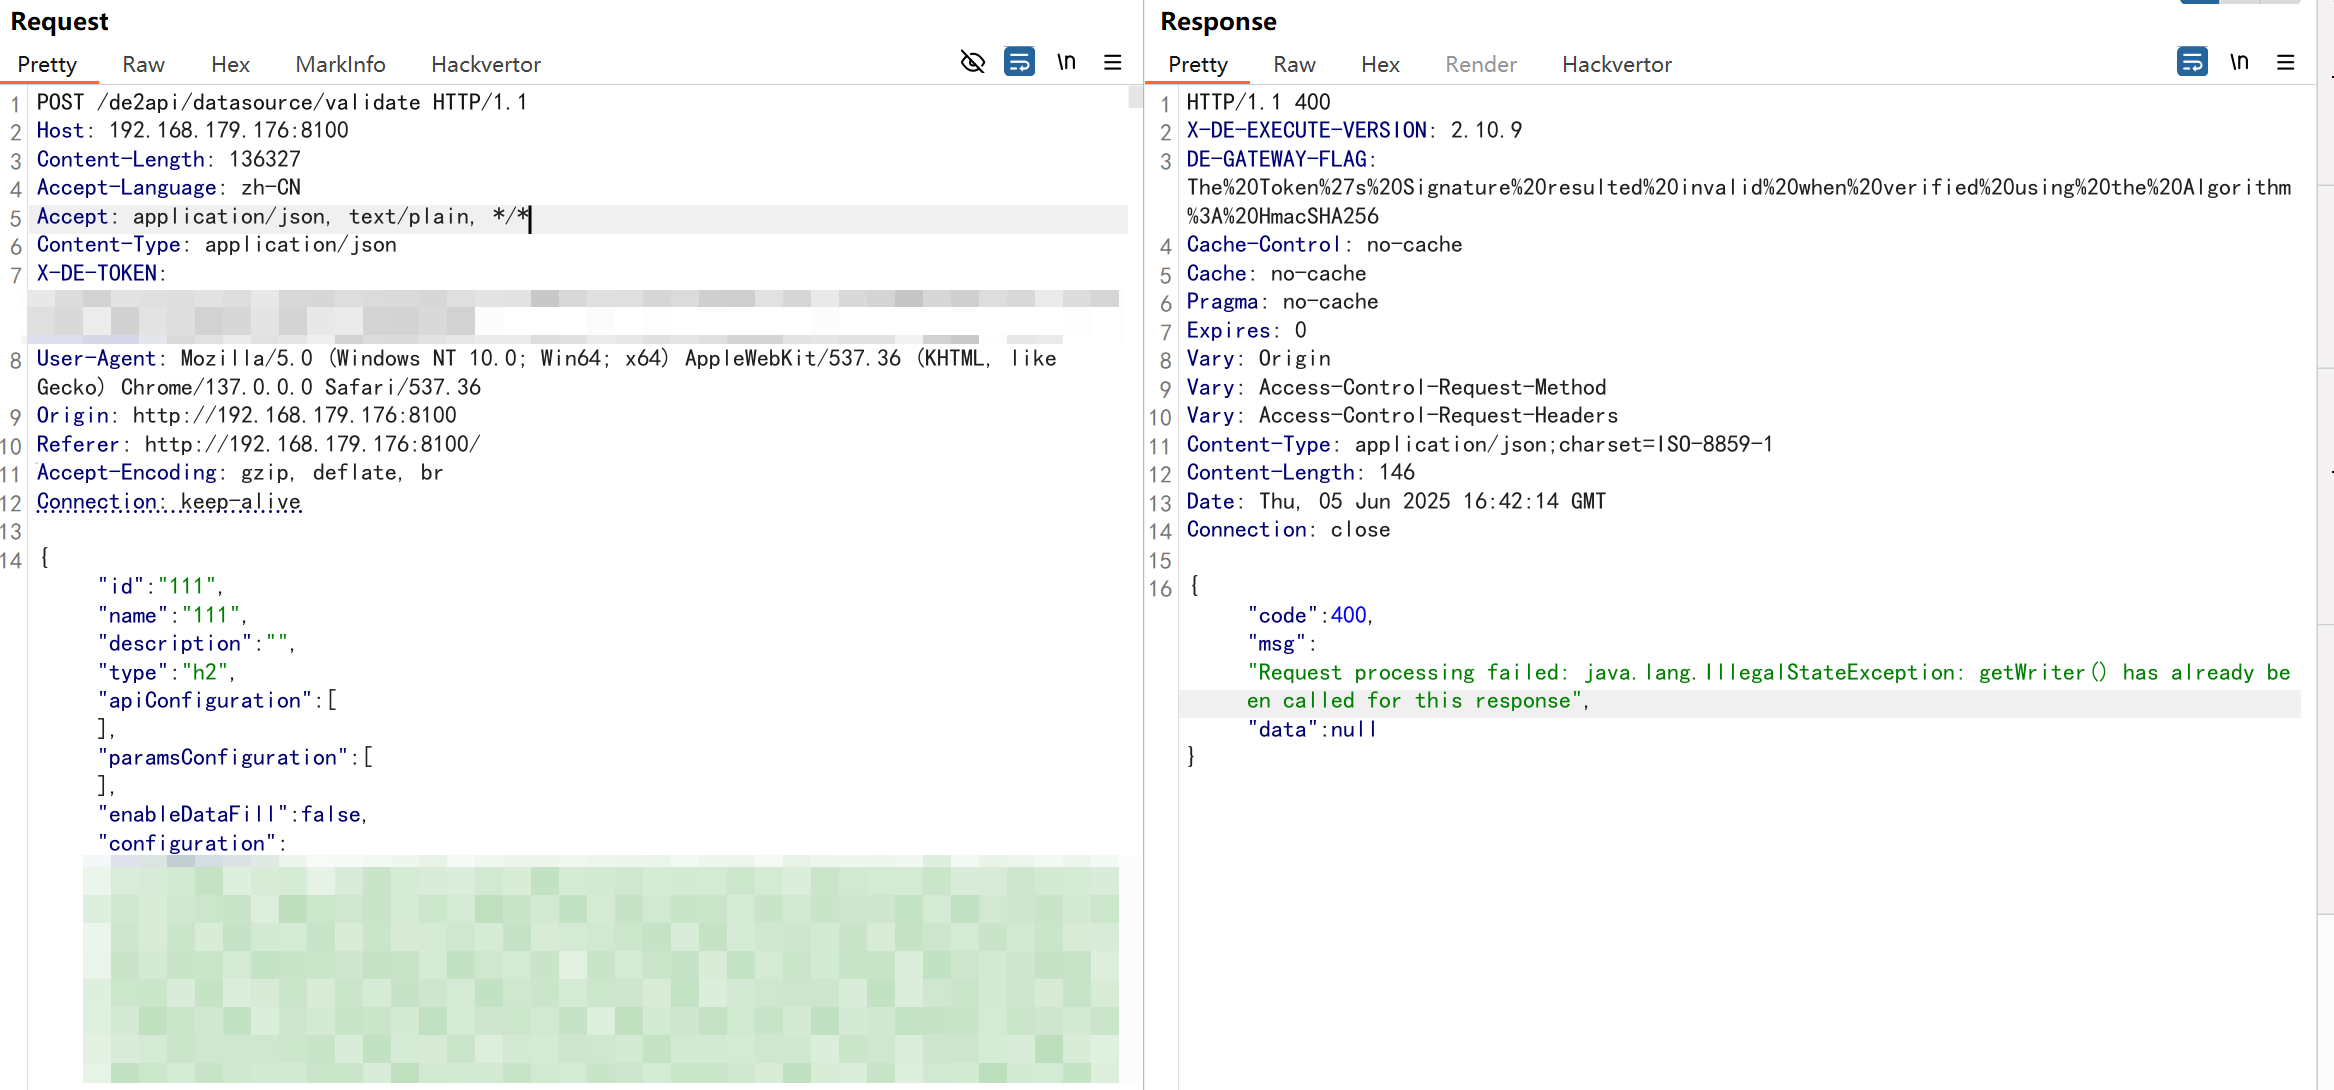2334x1090 pixels.
Task: Toggle non-printable characters \n in Response
Action: click(x=2239, y=62)
